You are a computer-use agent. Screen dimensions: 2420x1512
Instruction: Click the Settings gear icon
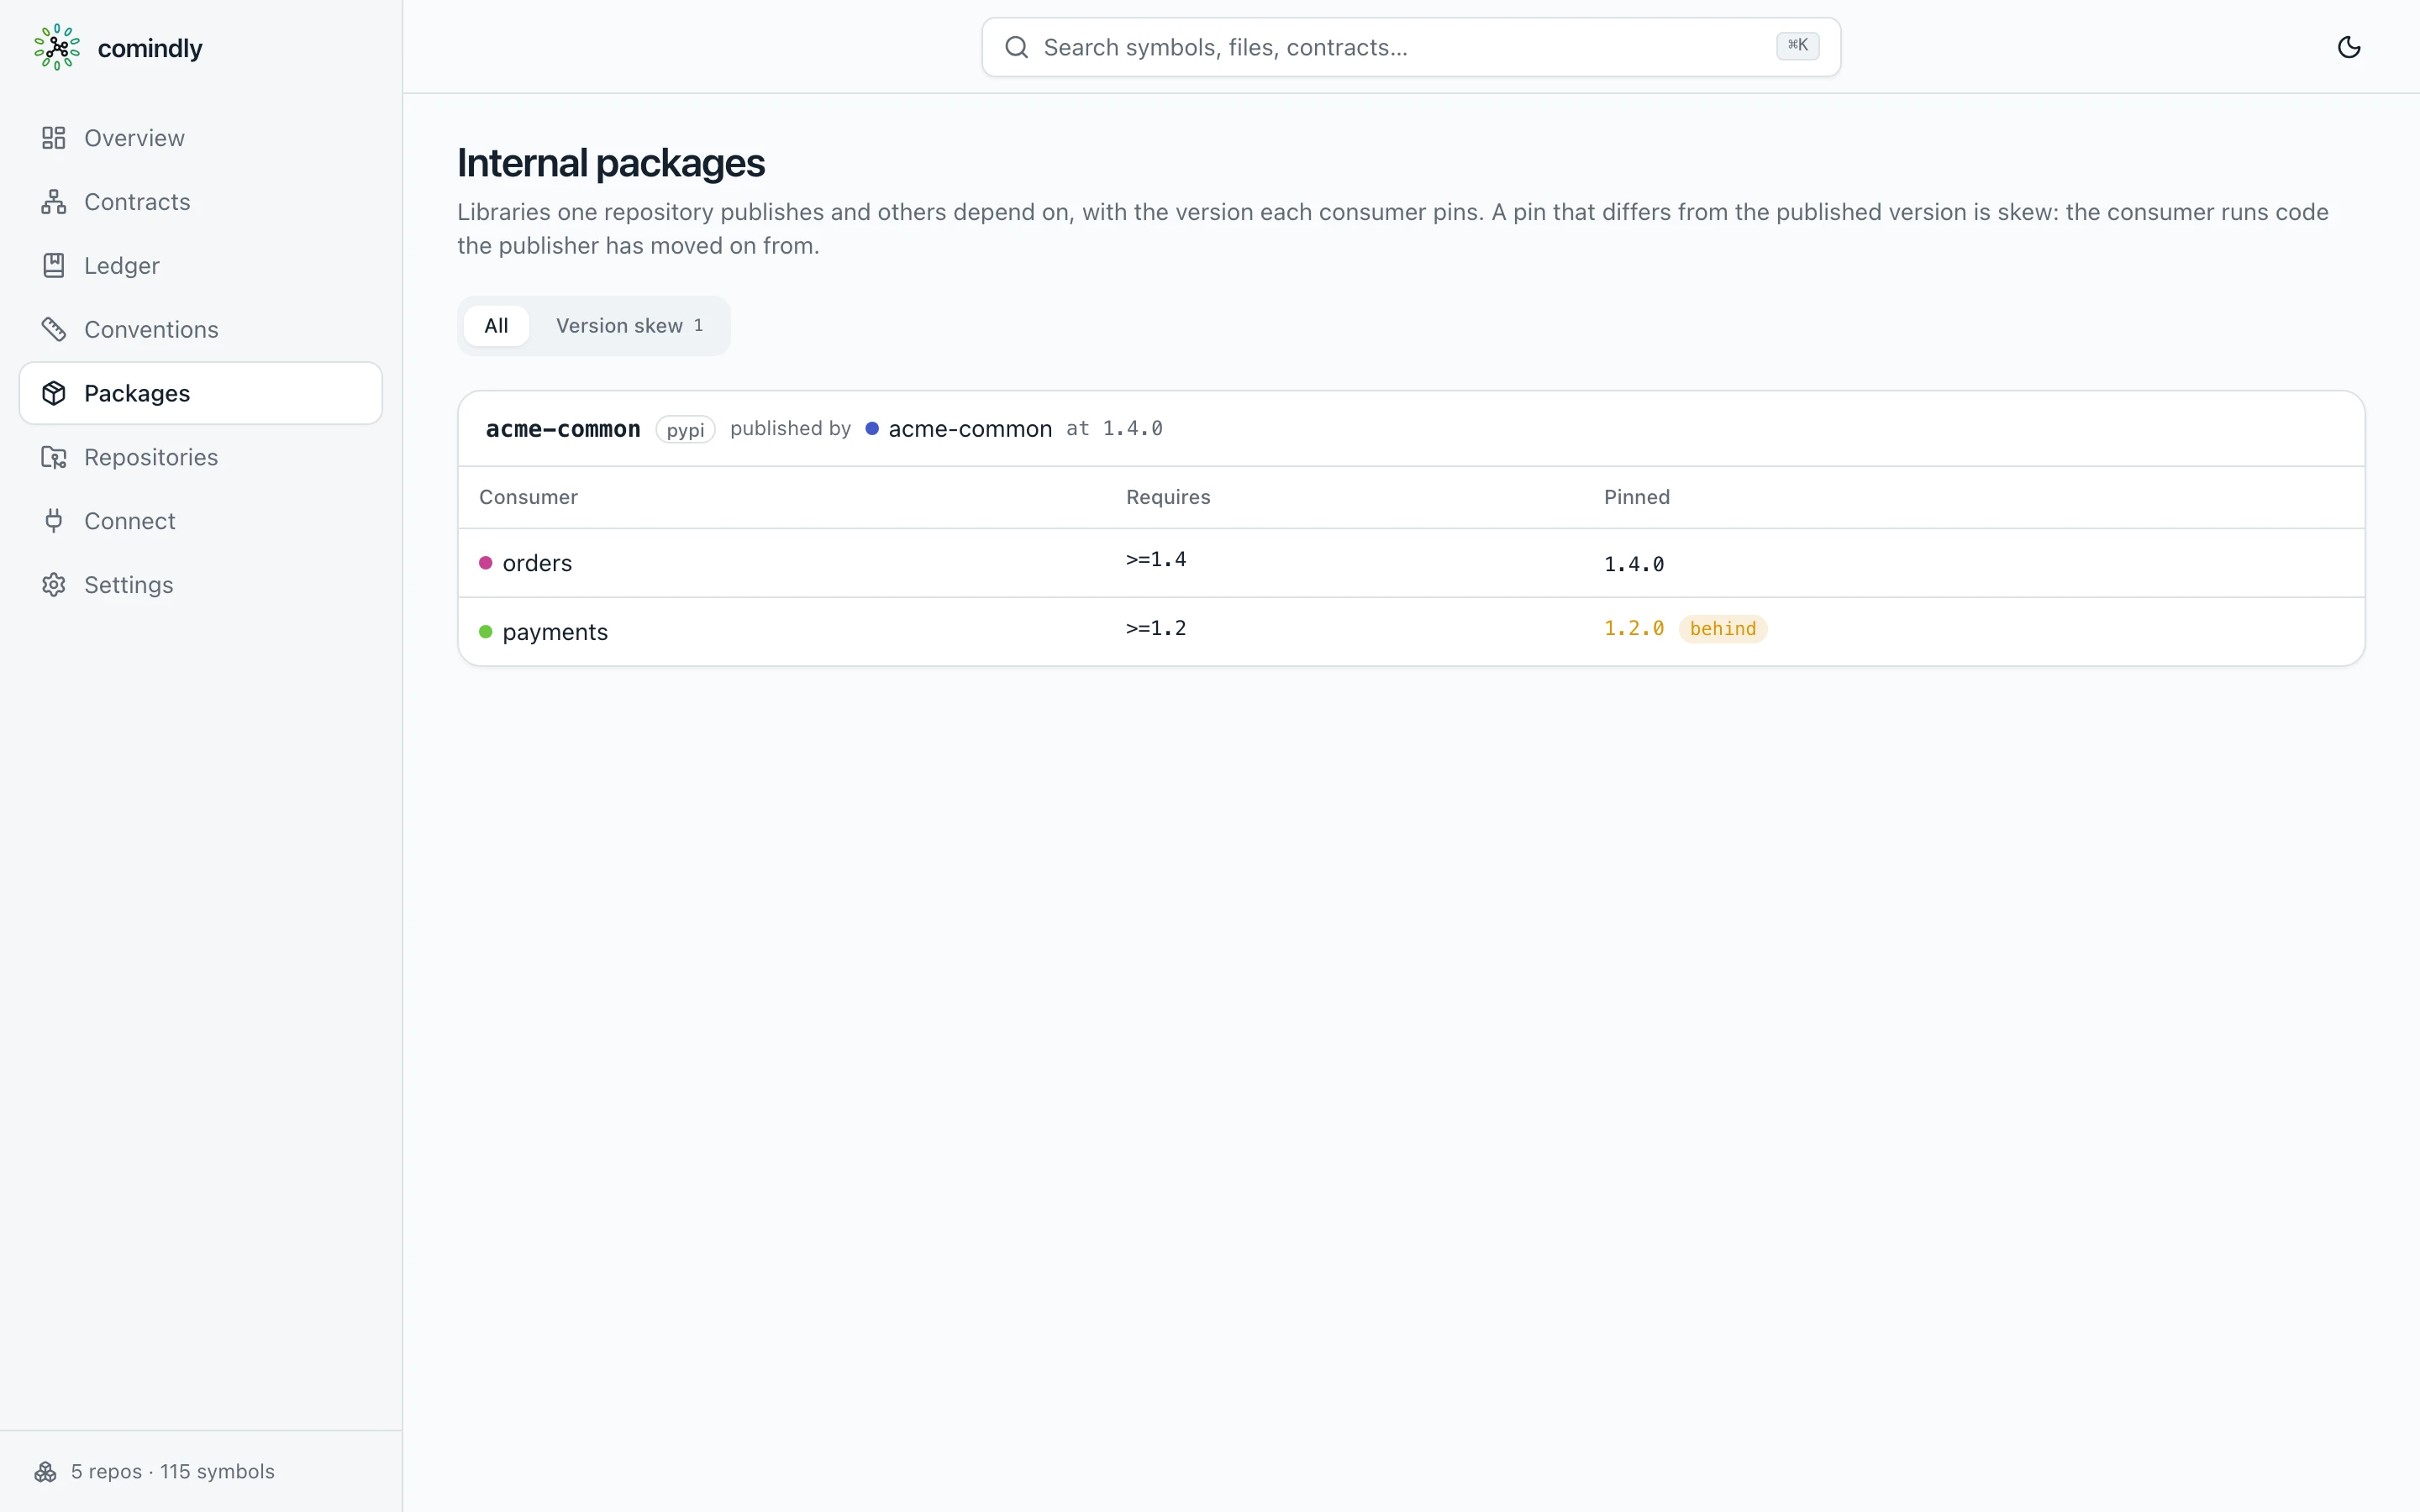point(54,585)
